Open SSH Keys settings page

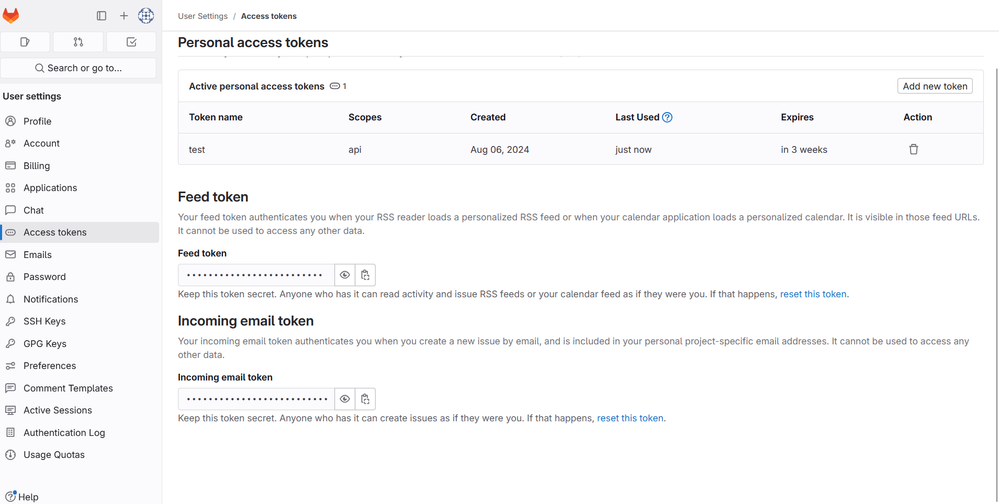point(44,321)
